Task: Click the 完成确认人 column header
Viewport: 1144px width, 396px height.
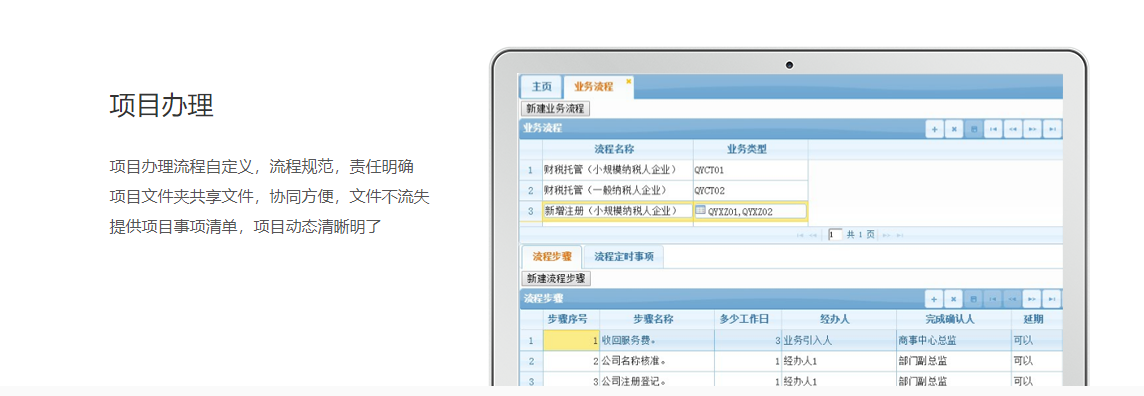Action: [954, 319]
